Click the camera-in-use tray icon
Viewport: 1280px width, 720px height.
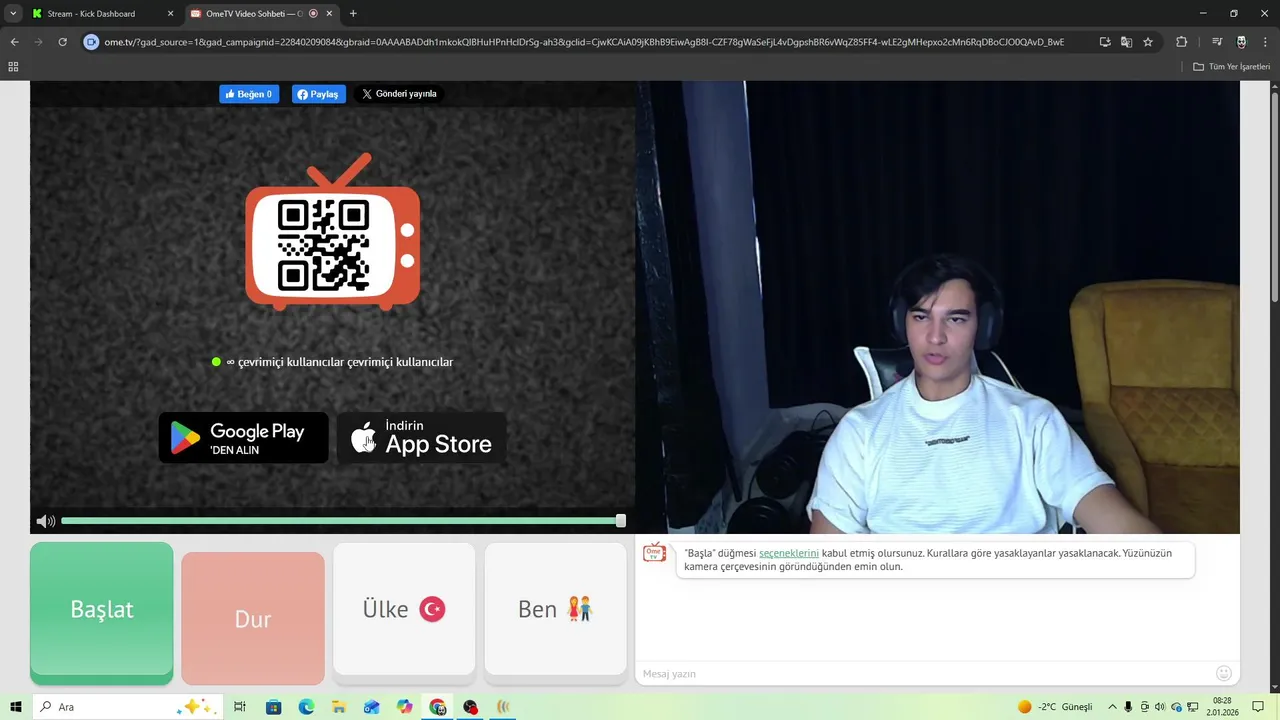[x=1145, y=707]
